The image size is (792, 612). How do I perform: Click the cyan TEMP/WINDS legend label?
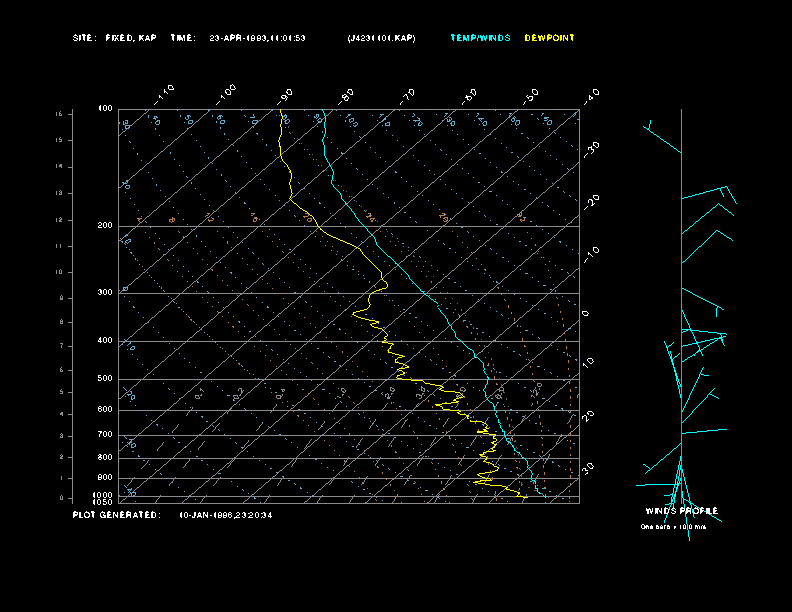tap(480, 38)
